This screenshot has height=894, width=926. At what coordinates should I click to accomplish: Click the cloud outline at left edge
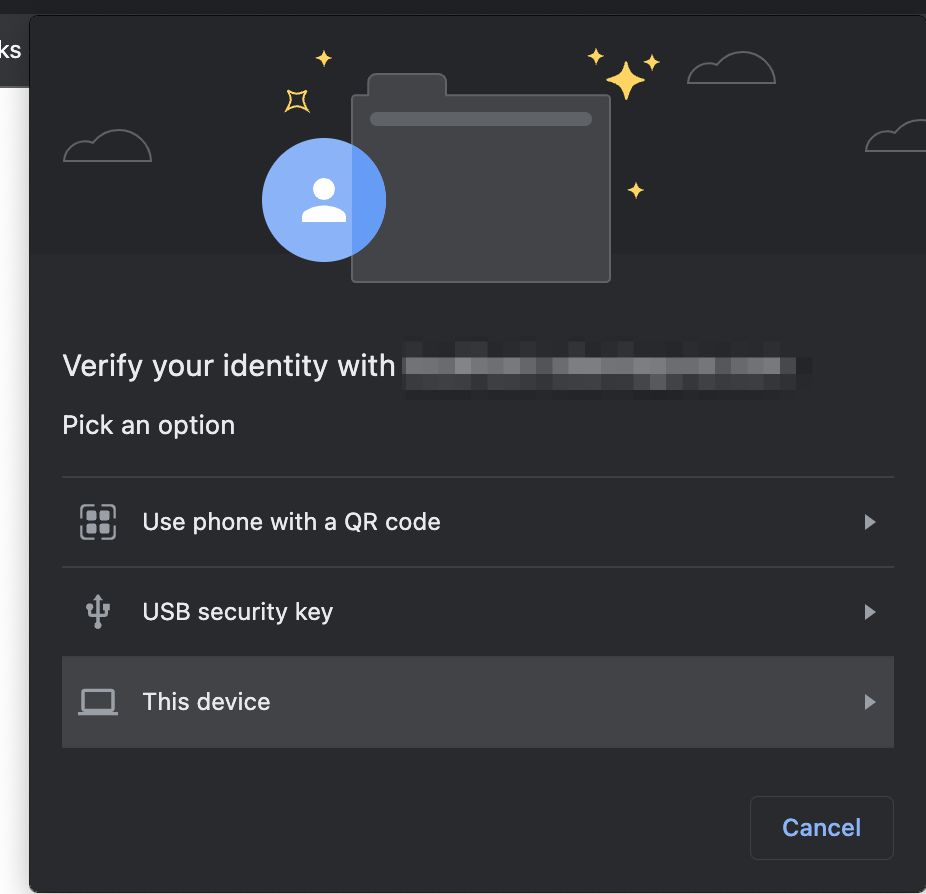click(x=107, y=147)
